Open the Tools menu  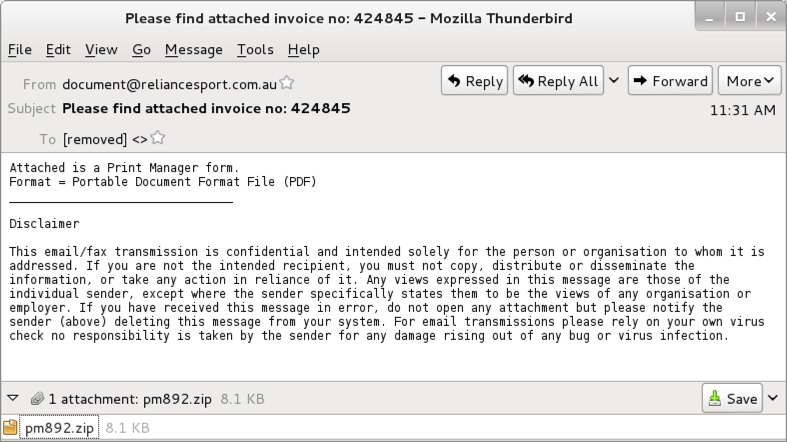[255, 49]
